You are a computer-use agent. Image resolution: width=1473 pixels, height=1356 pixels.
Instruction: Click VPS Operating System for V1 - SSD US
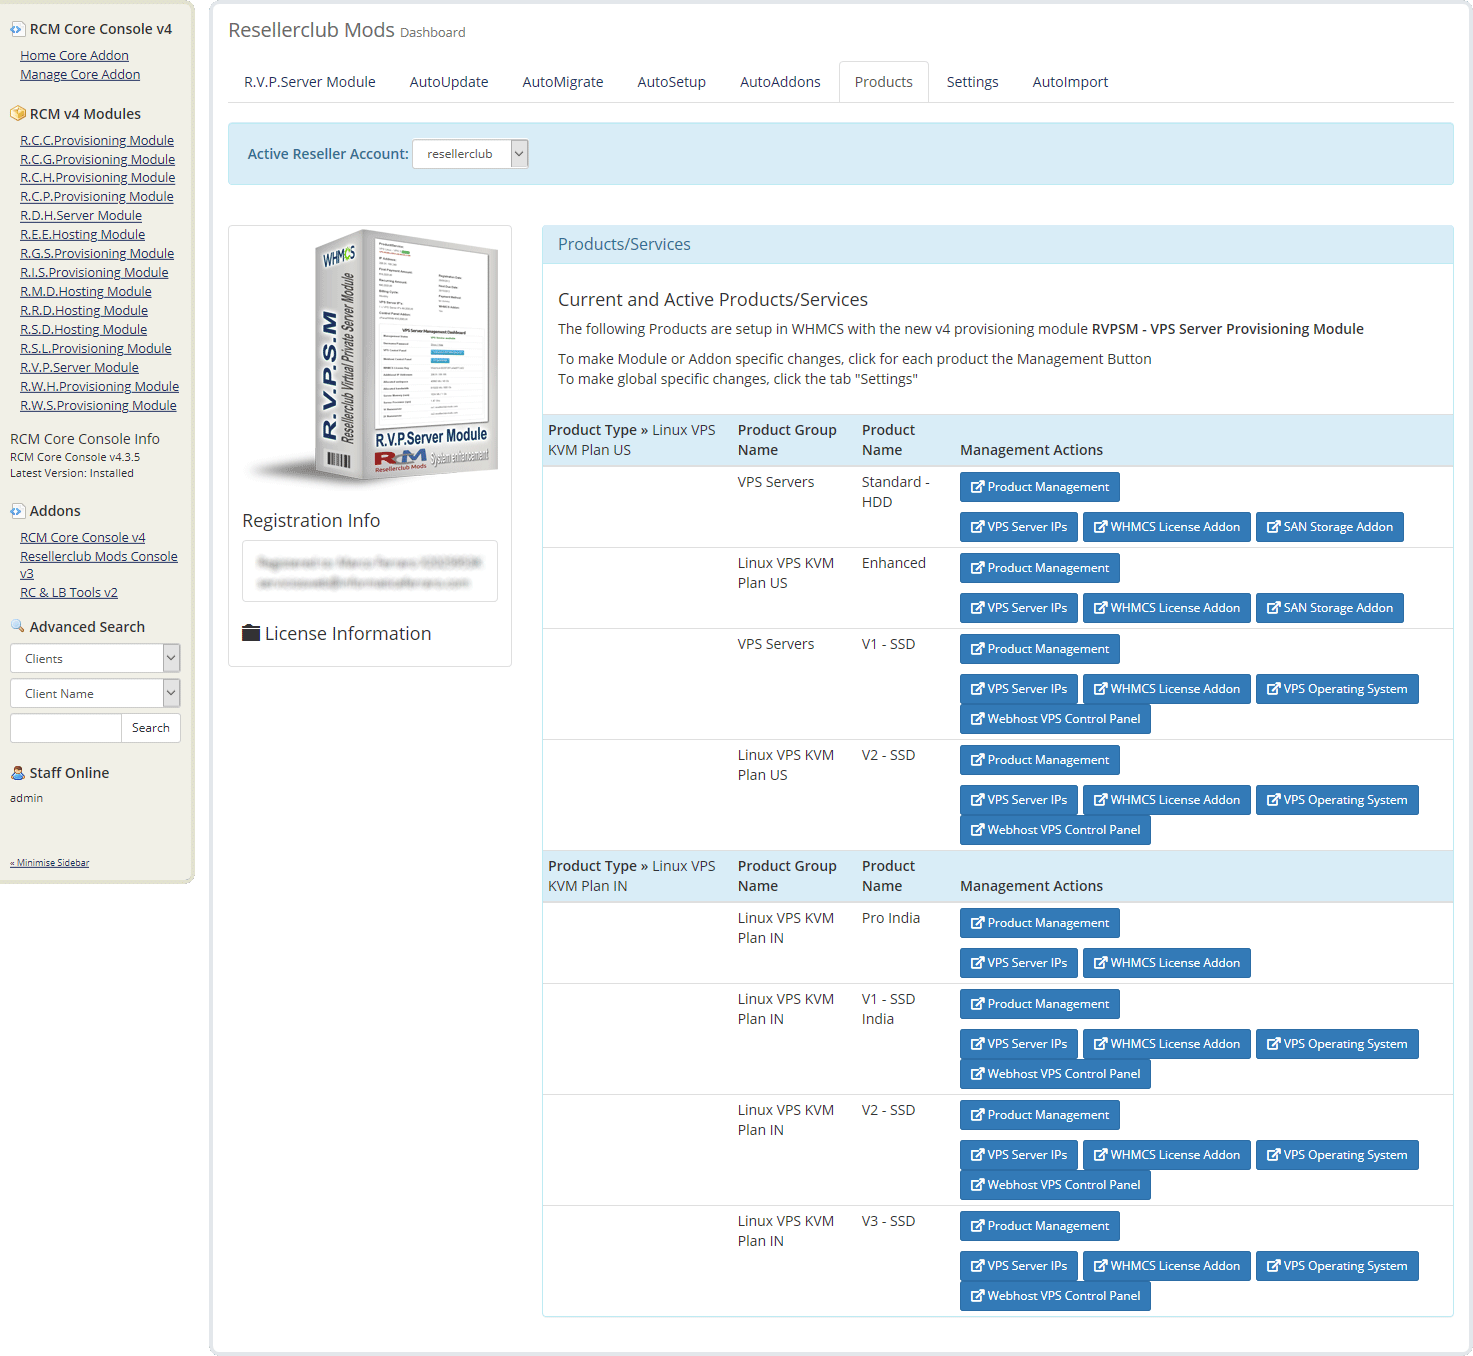[1337, 689]
